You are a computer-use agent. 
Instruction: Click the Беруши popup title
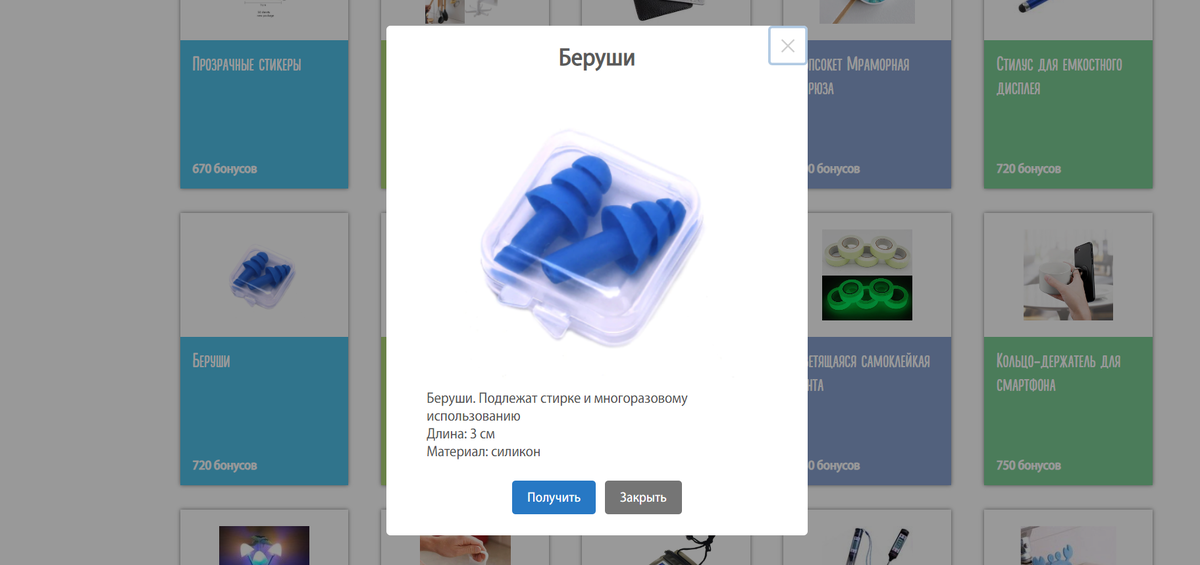coord(597,58)
